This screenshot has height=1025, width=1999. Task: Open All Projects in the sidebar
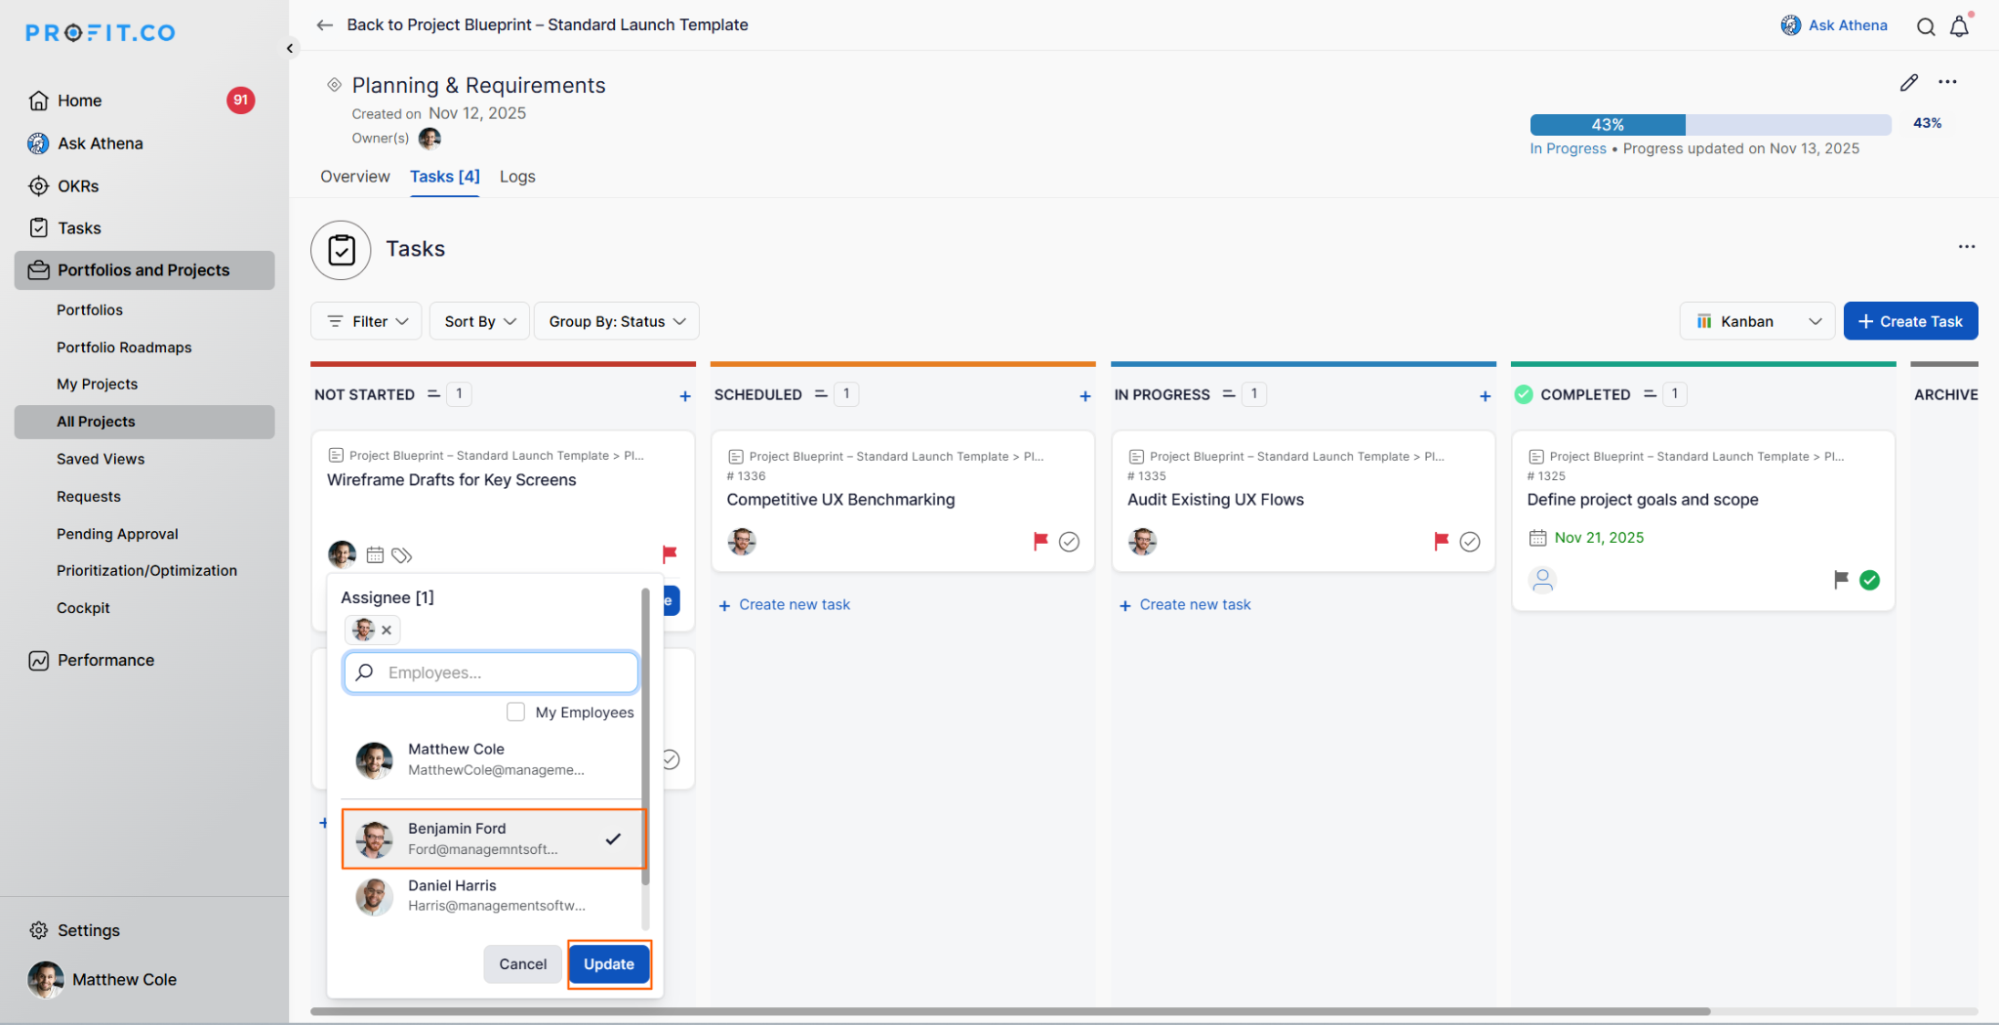point(96,422)
